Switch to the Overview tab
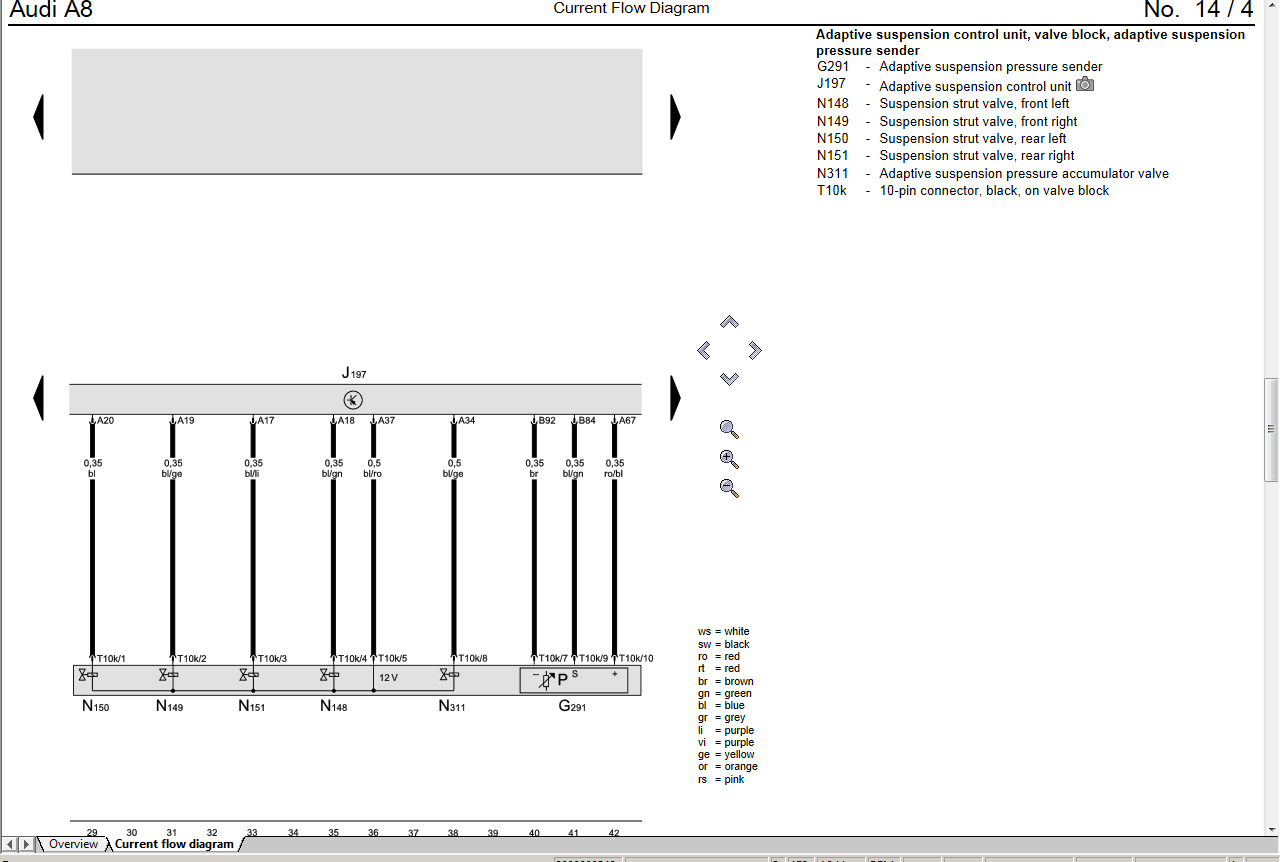Viewport: 1280px width, 862px height. 73,844
